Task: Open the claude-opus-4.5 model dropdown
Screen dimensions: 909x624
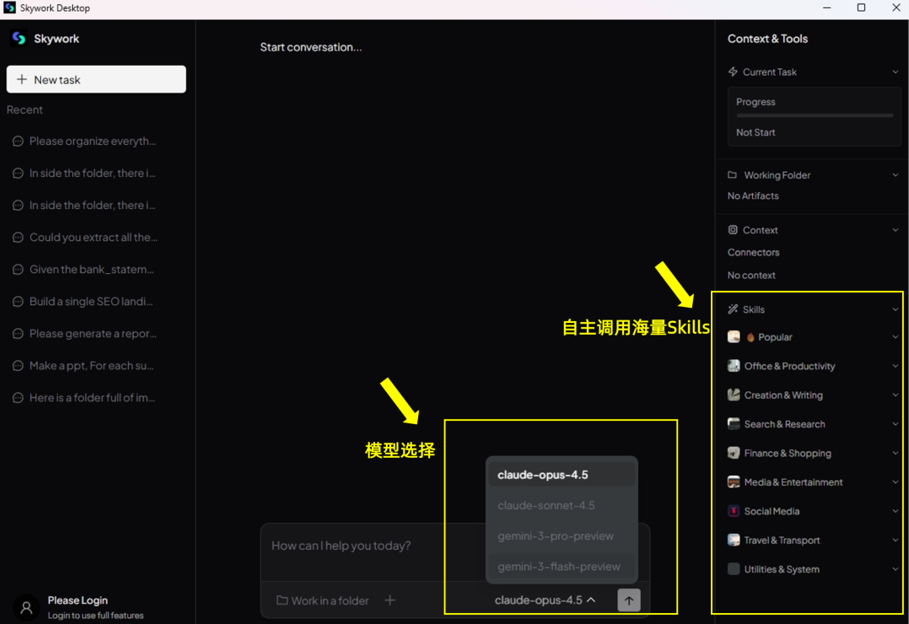Action: pos(542,600)
